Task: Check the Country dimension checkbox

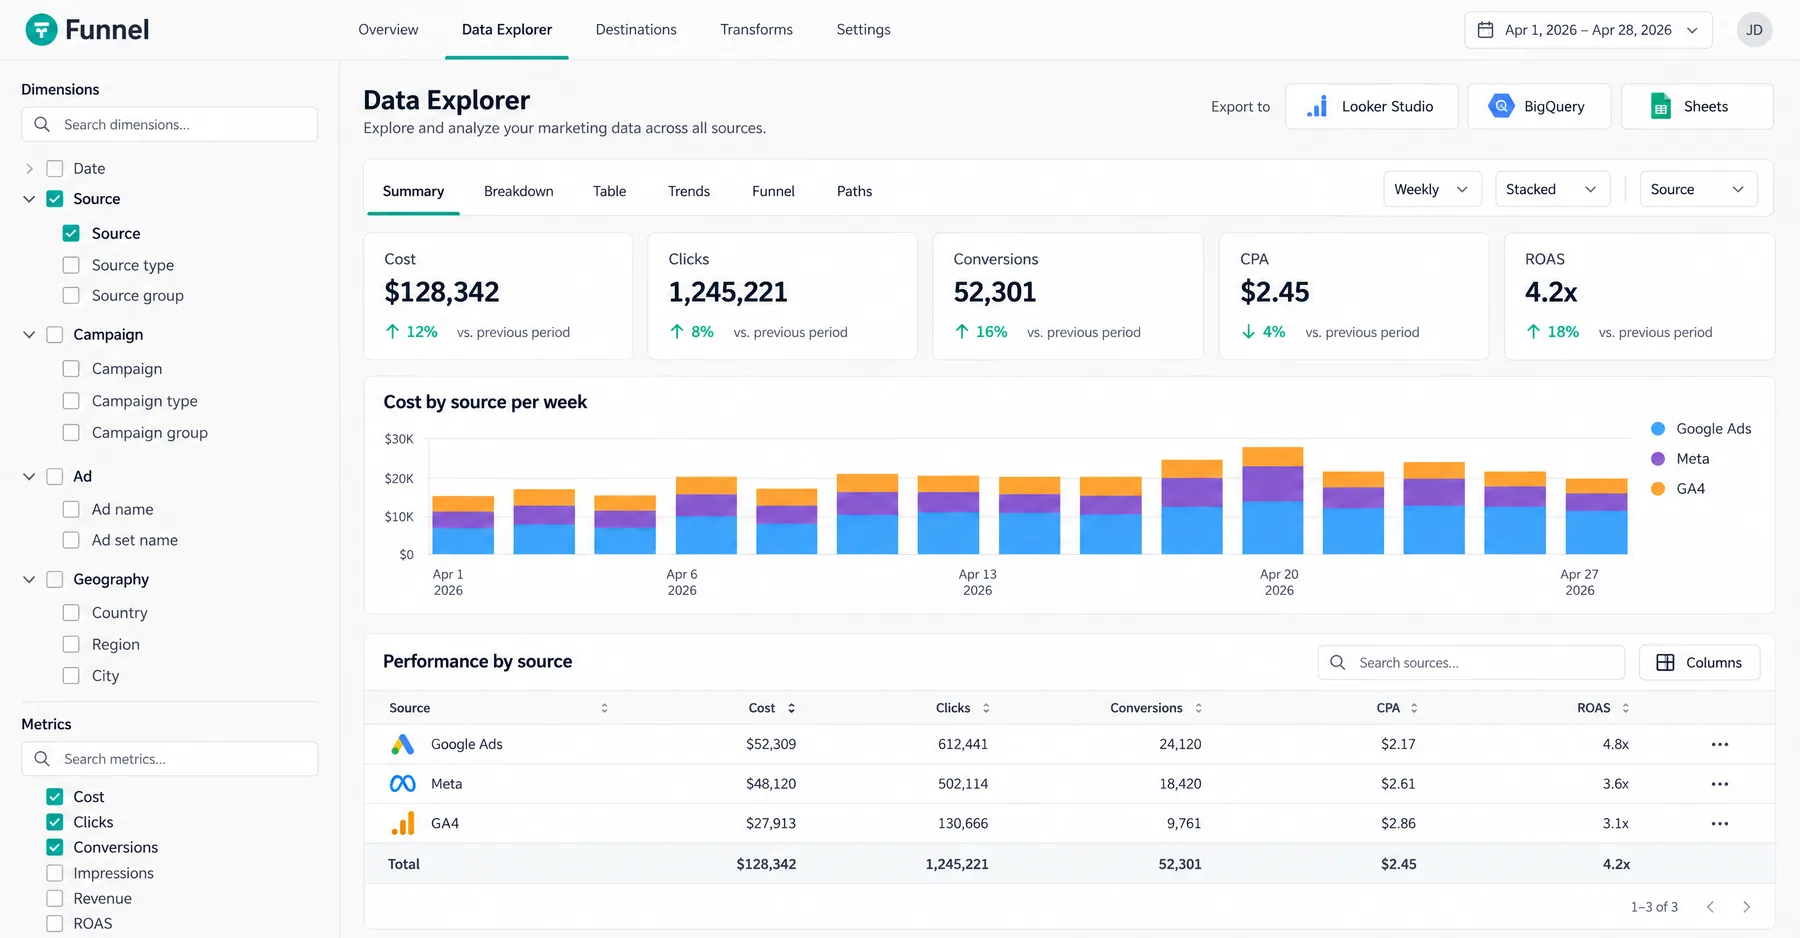Action: [x=71, y=613]
